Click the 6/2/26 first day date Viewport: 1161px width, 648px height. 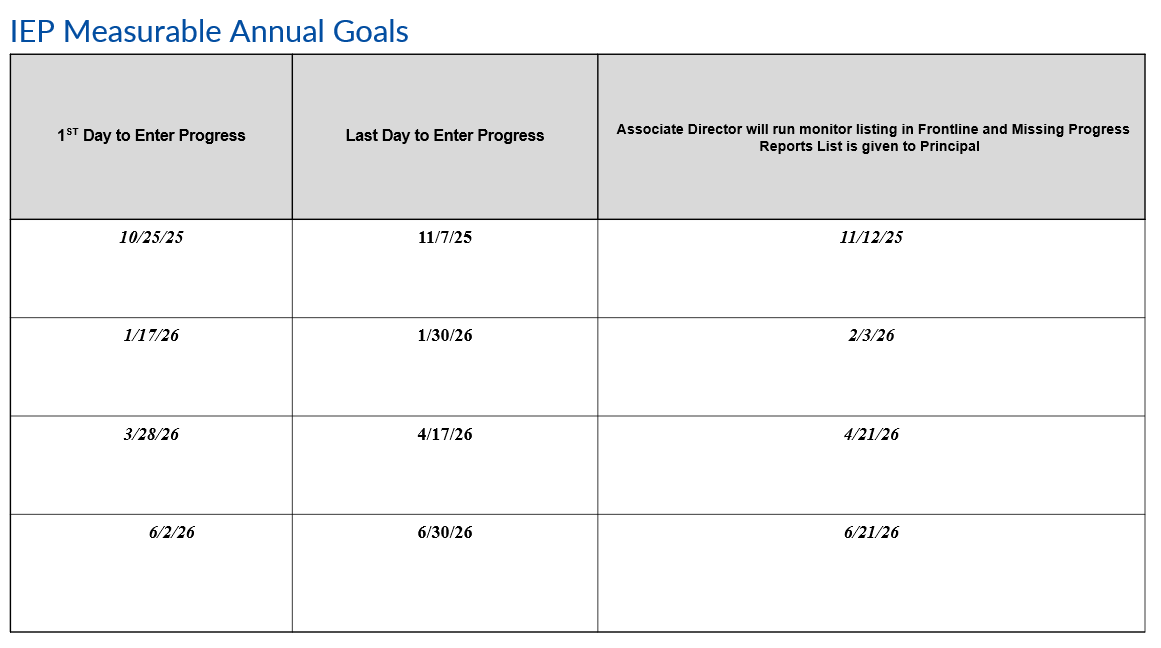[172, 532]
